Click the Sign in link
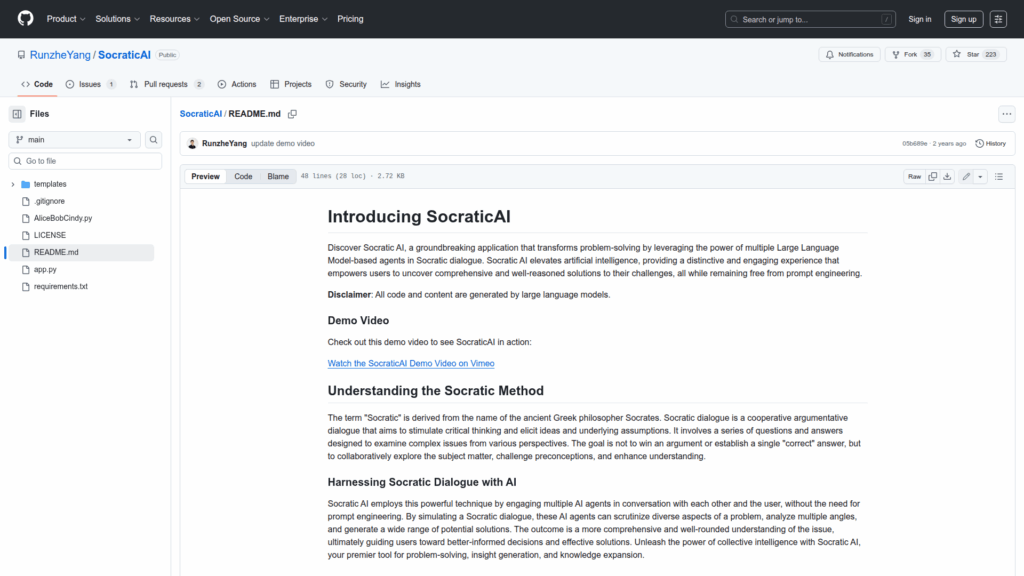The width and height of the screenshot is (1024, 576). tap(920, 19)
